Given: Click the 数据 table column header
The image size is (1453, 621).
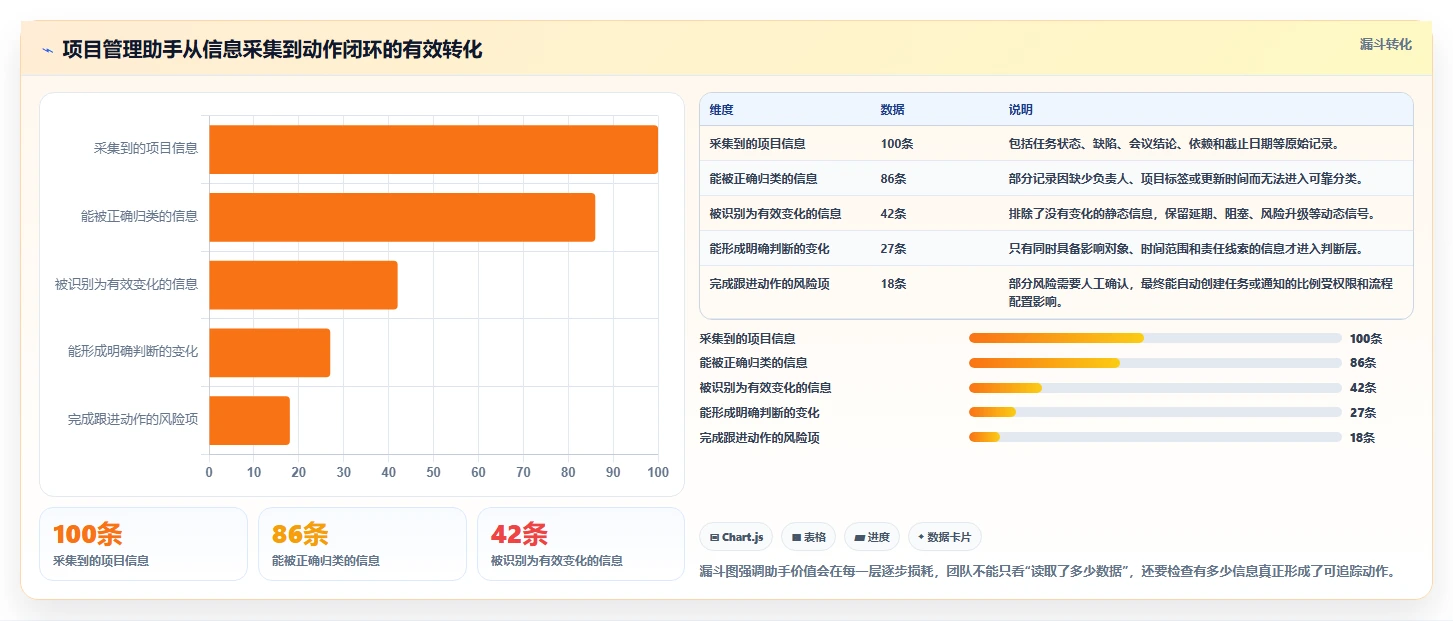Looking at the screenshot, I should (x=892, y=110).
